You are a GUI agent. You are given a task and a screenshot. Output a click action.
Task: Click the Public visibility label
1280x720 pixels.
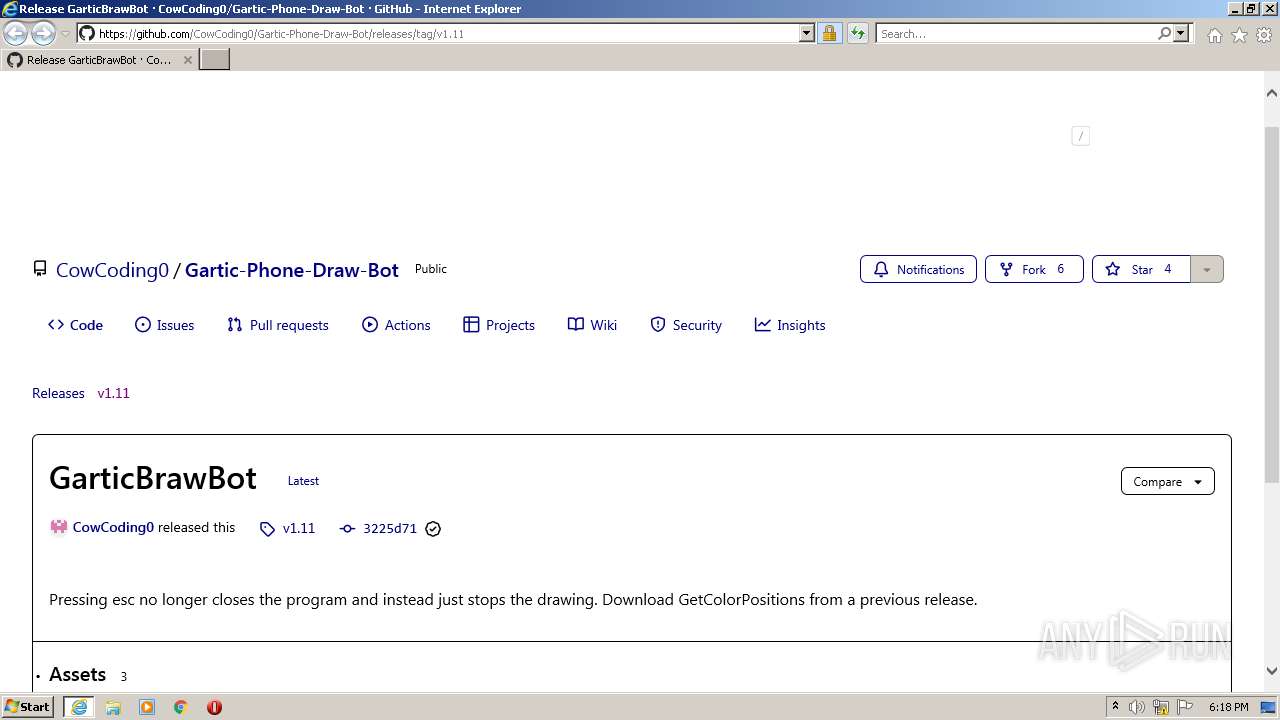point(431,269)
